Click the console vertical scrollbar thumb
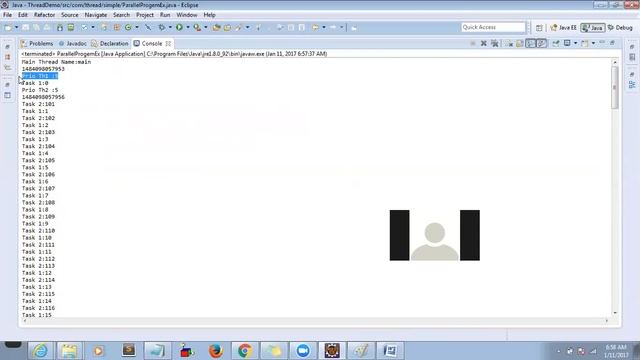The width and height of the screenshot is (640, 360). (x=615, y=87)
